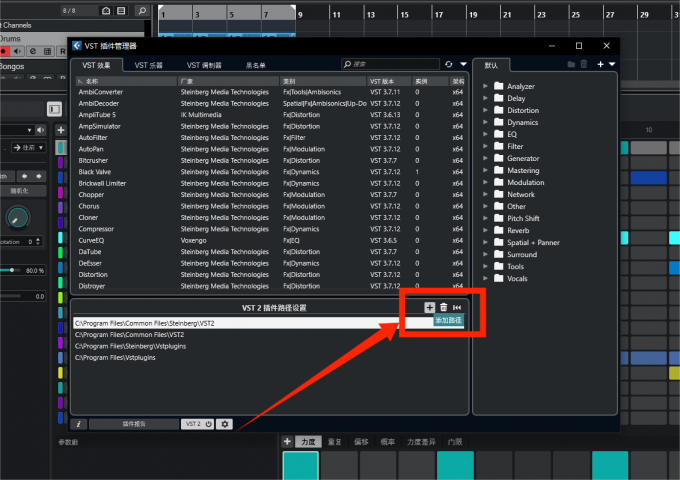680x480 pixels.
Task: Toggle record enable on Drums track
Action: 4,51
